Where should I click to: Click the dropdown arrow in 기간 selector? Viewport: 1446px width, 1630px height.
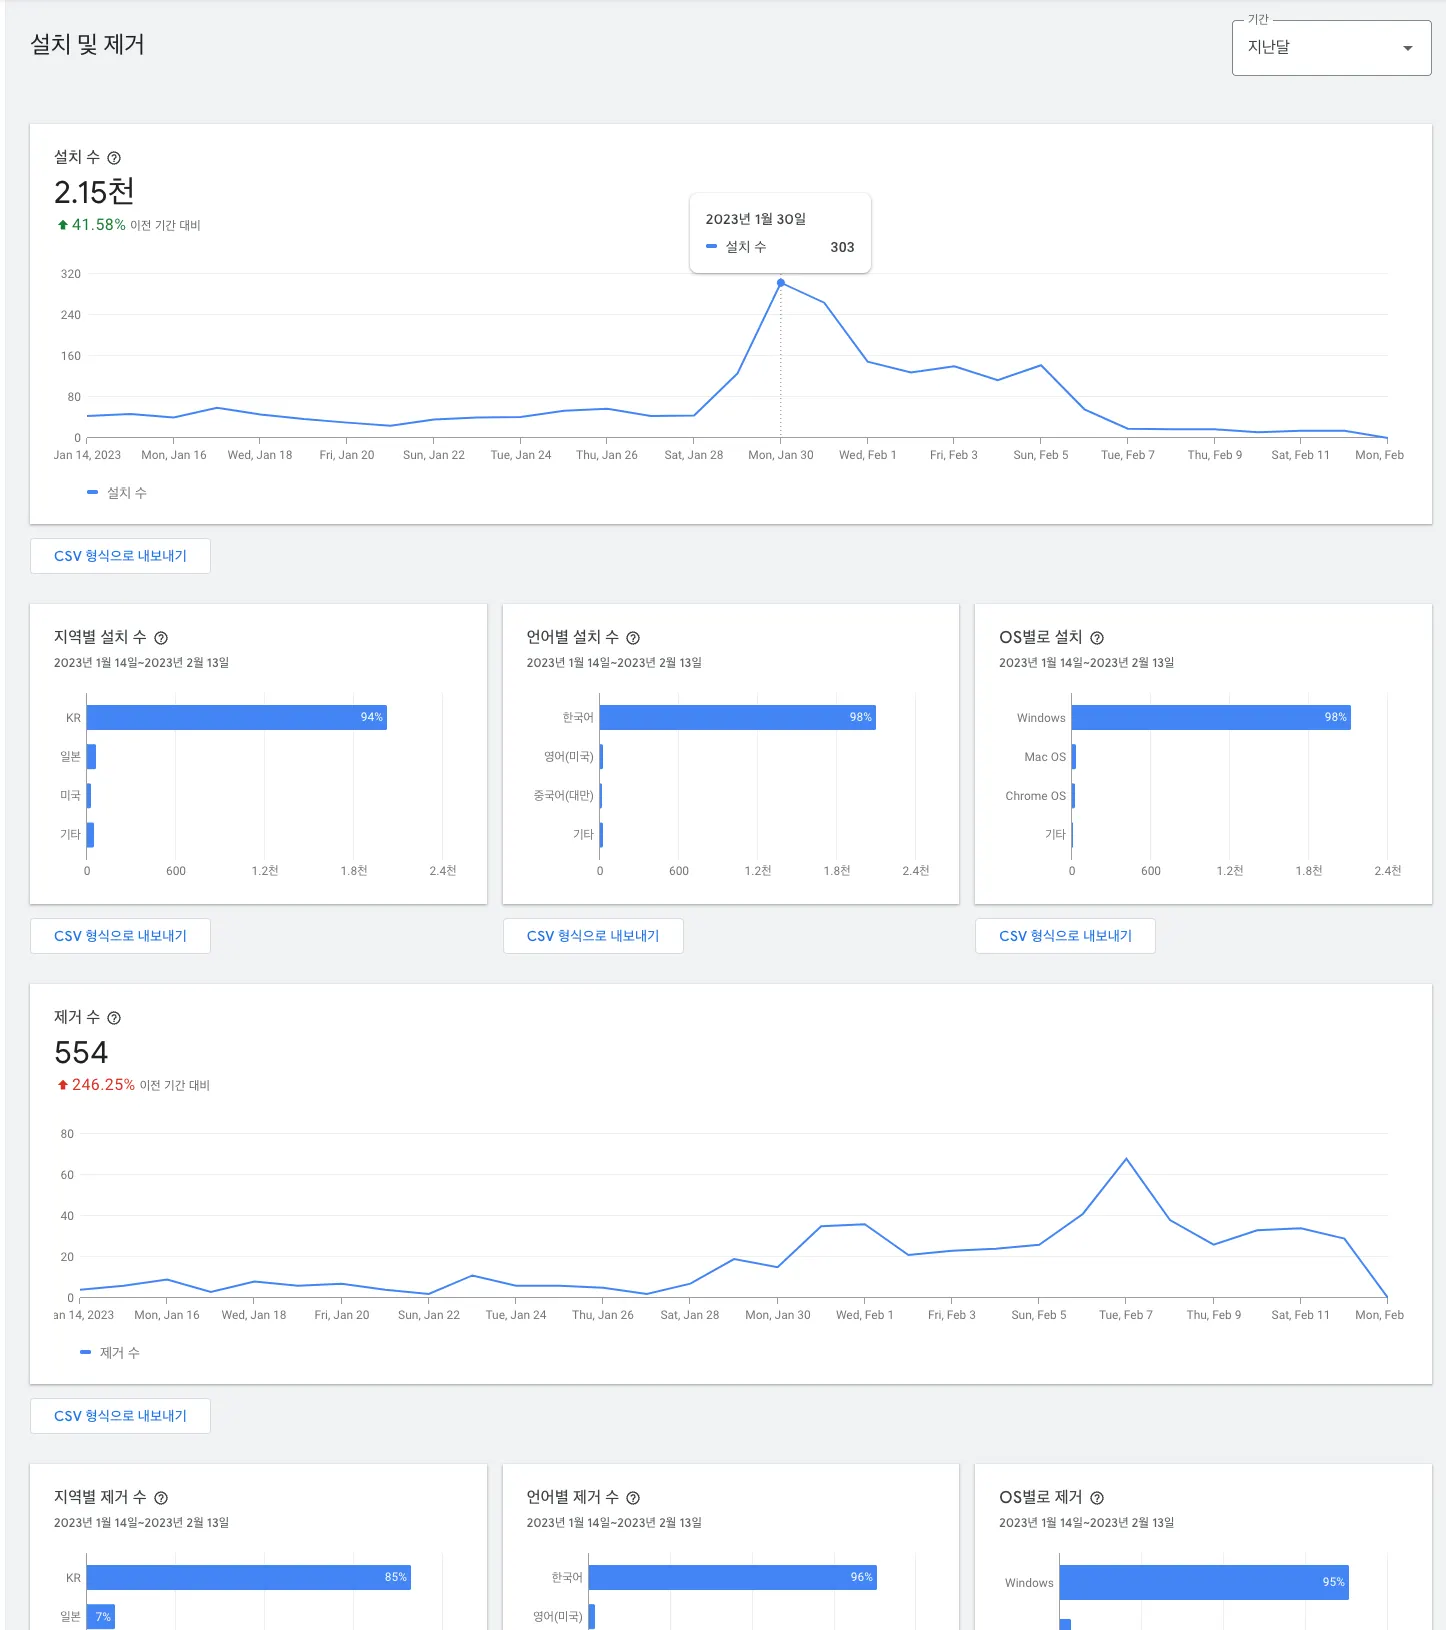1408,48
